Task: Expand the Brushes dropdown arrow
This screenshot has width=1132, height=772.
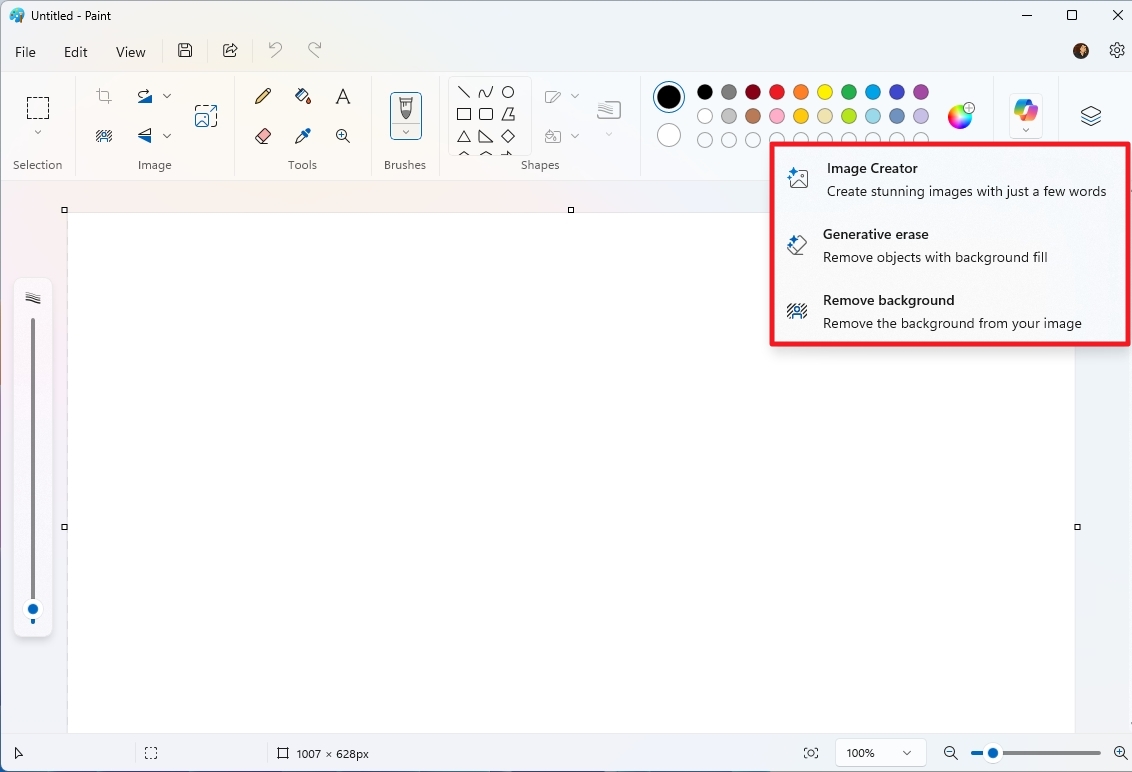Action: (405, 130)
